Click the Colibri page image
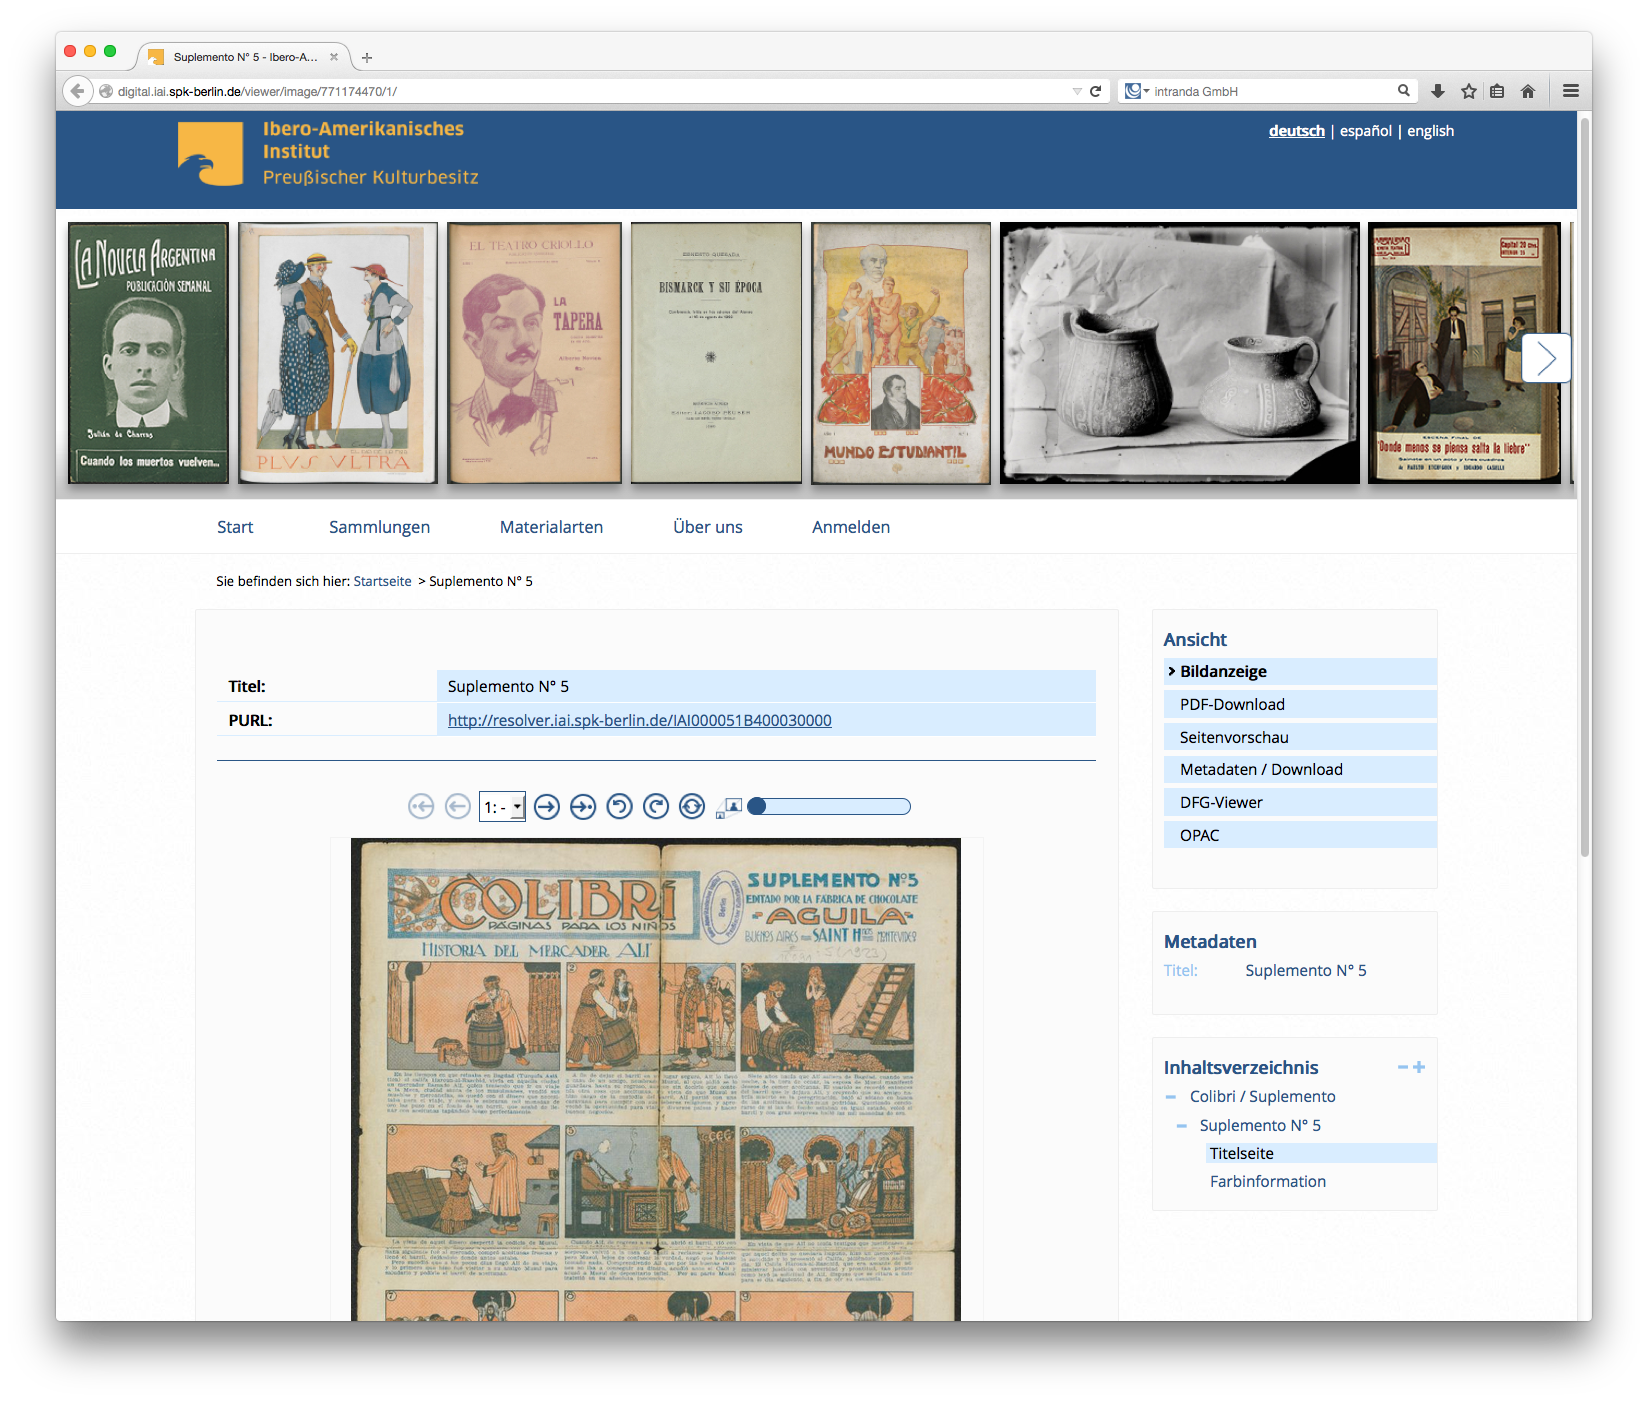1648x1401 pixels. pyautogui.click(x=656, y=1079)
